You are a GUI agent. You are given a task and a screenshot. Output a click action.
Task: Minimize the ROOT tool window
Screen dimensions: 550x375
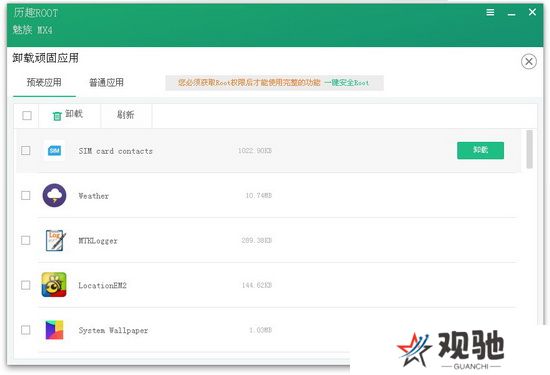tap(511, 14)
